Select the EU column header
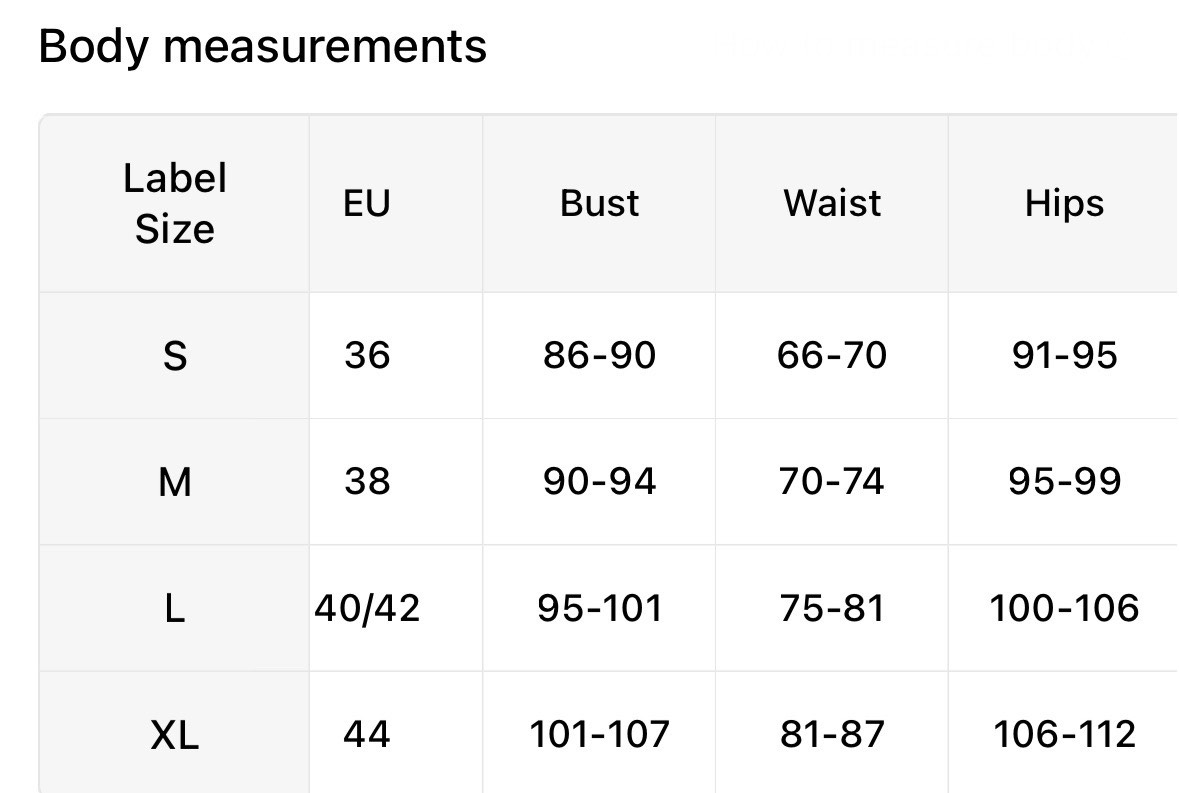 click(367, 204)
